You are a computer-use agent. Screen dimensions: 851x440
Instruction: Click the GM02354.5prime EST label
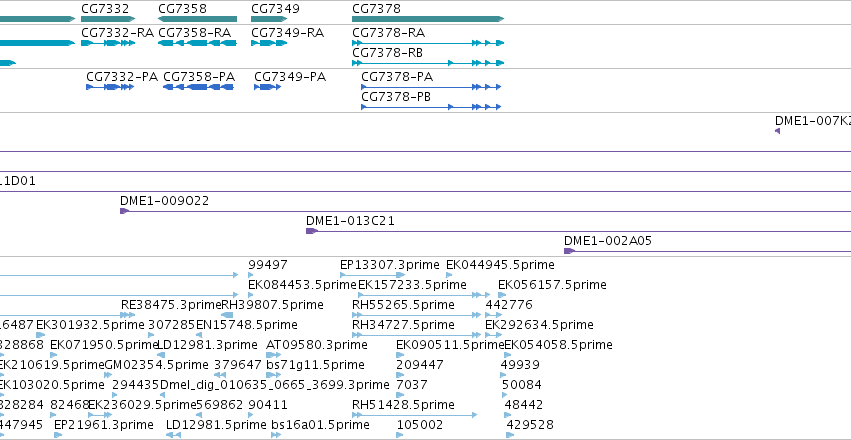coord(156,365)
